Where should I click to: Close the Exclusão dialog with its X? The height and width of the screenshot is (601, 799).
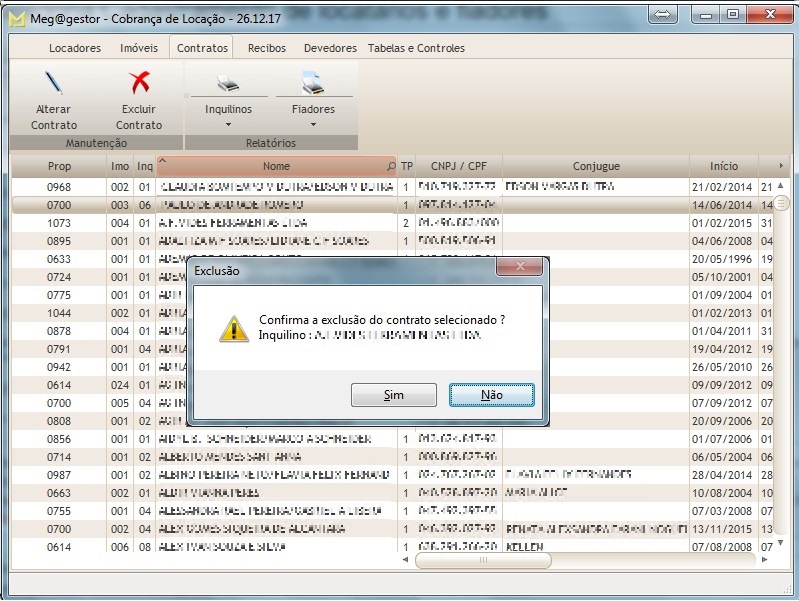[520, 266]
